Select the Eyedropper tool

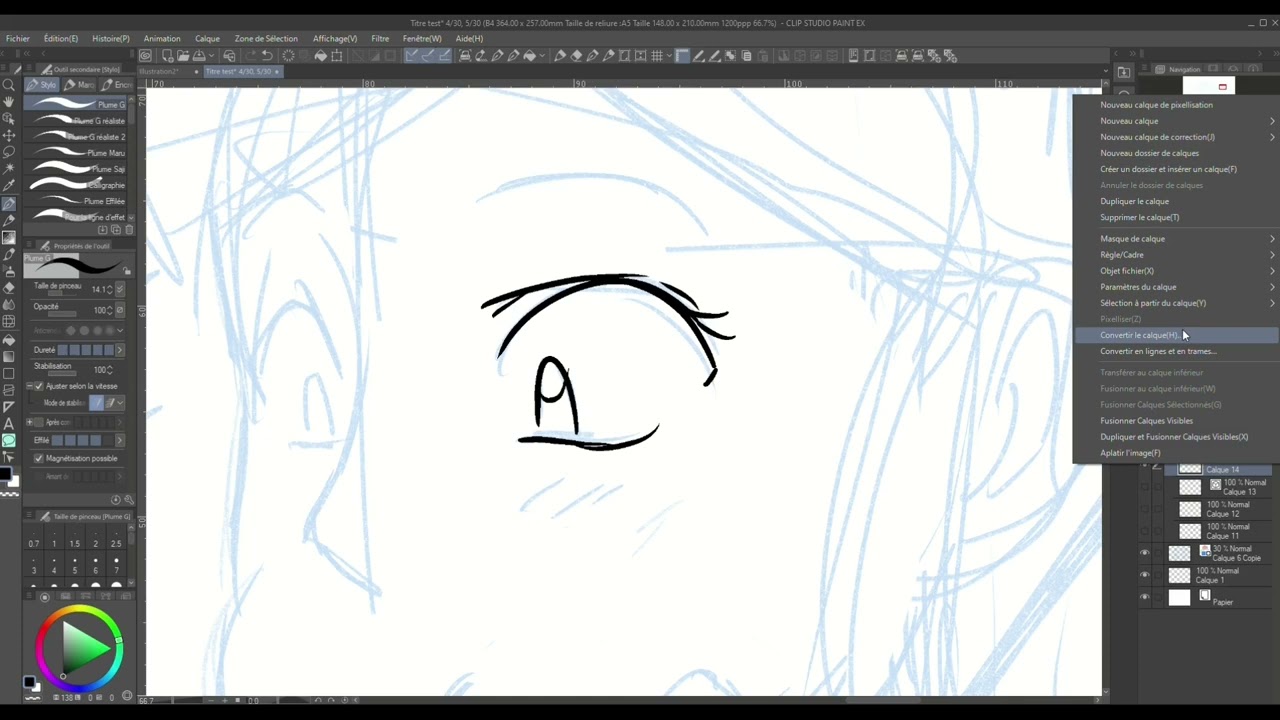(x=9, y=186)
